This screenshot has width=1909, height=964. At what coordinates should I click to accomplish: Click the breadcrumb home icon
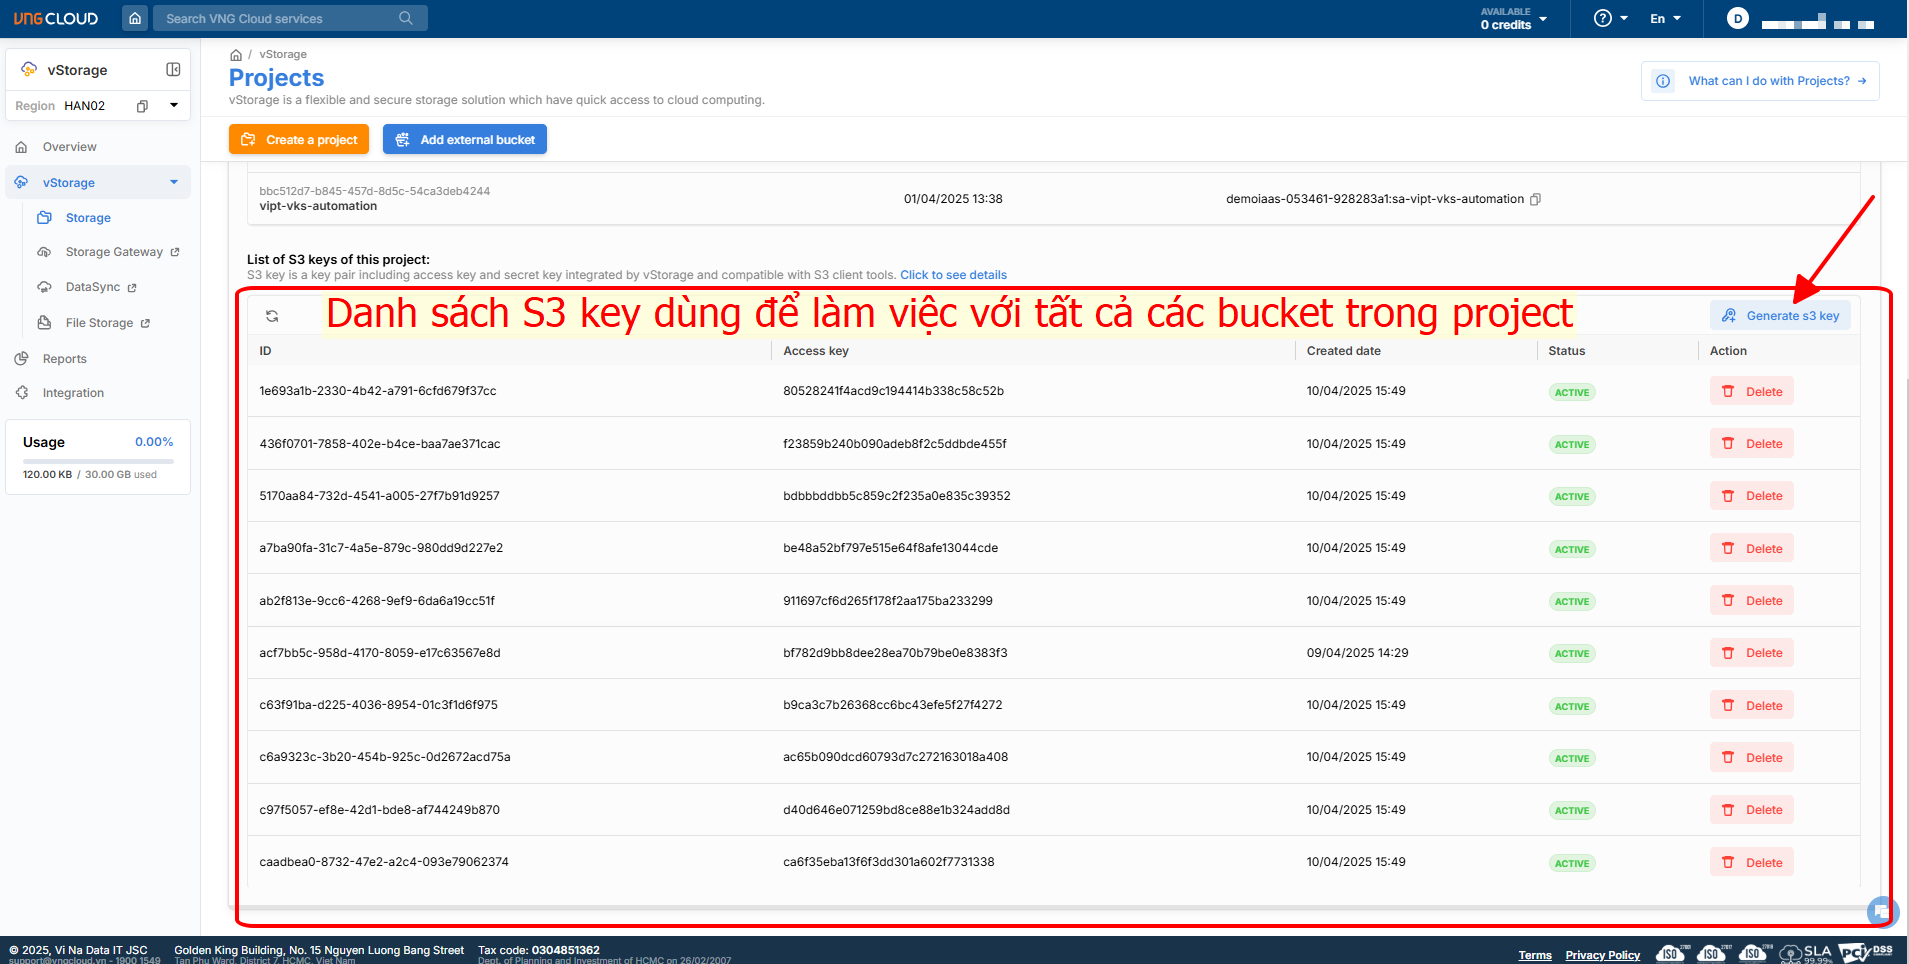click(236, 55)
